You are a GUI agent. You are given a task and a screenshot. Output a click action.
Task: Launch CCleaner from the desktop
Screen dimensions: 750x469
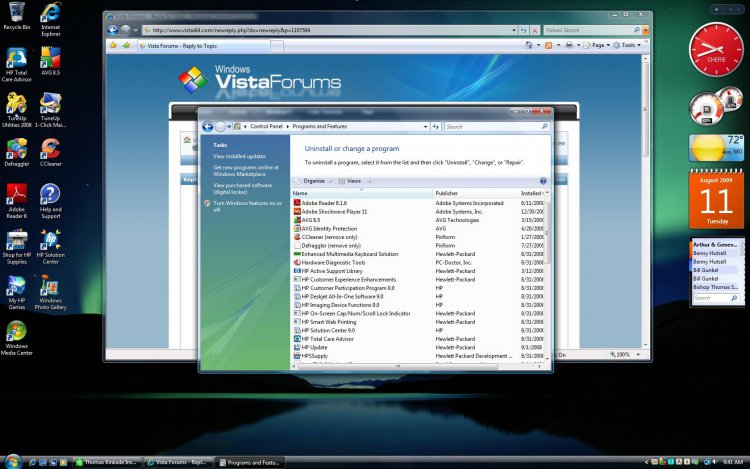(50, 152)
